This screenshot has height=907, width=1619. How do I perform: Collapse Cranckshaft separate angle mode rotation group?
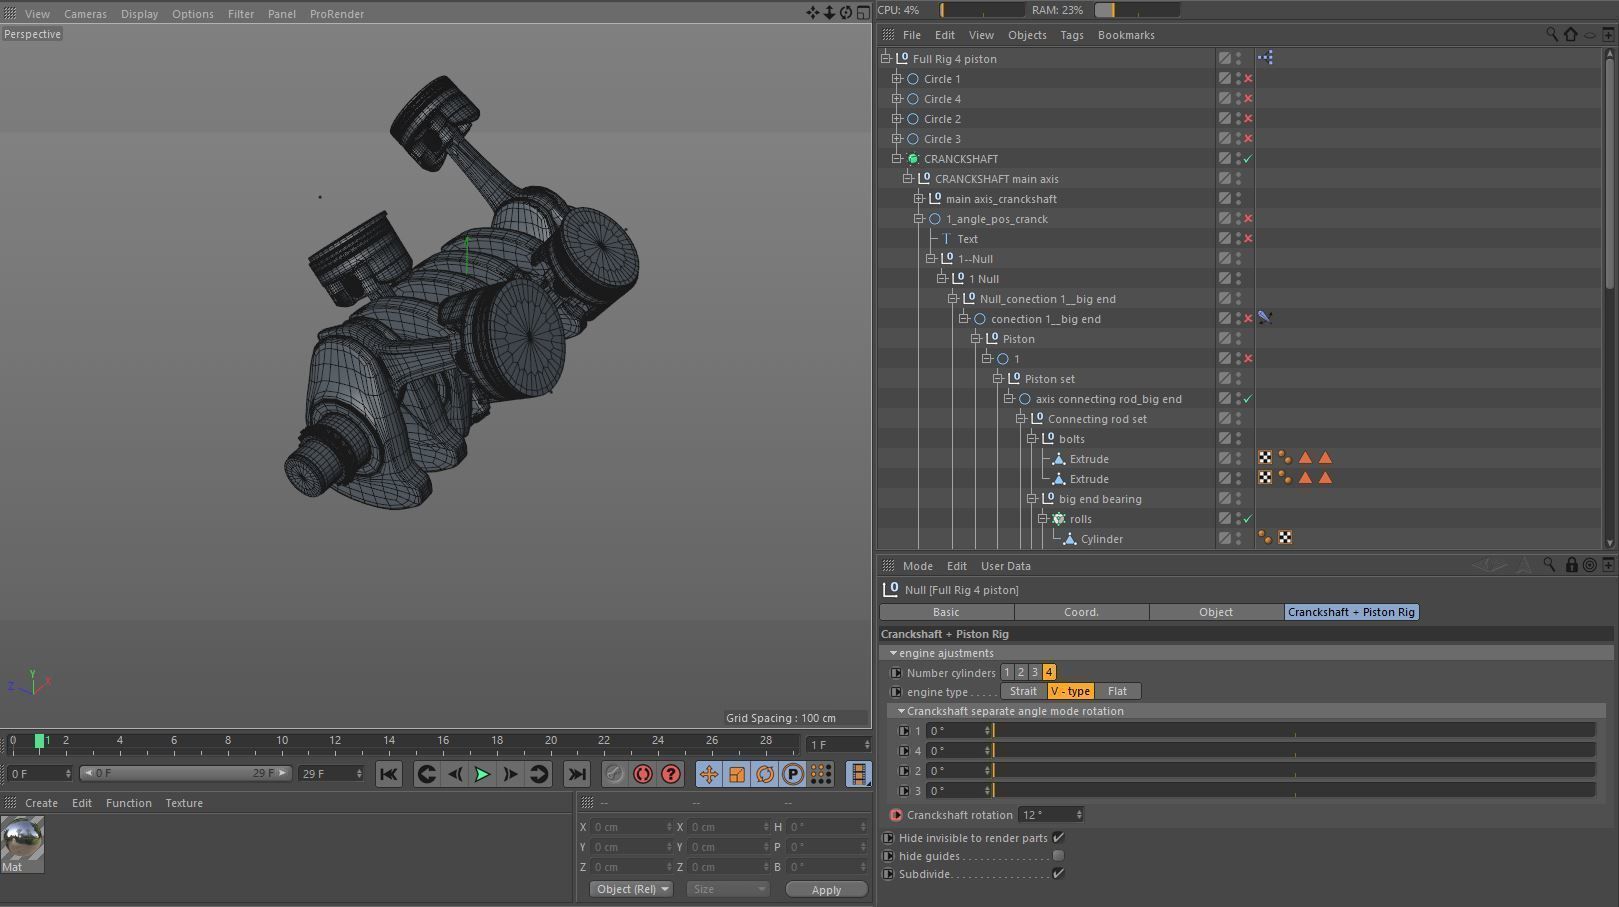point(901,711)
